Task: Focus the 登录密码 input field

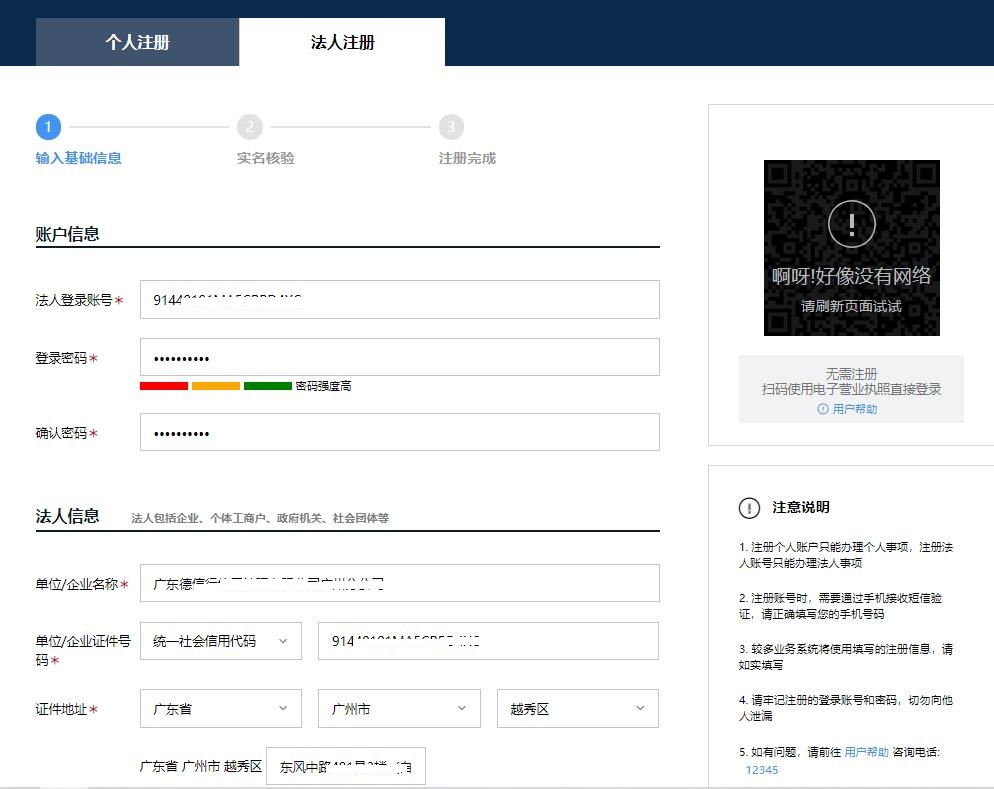Action: click(x=399, y=357)
